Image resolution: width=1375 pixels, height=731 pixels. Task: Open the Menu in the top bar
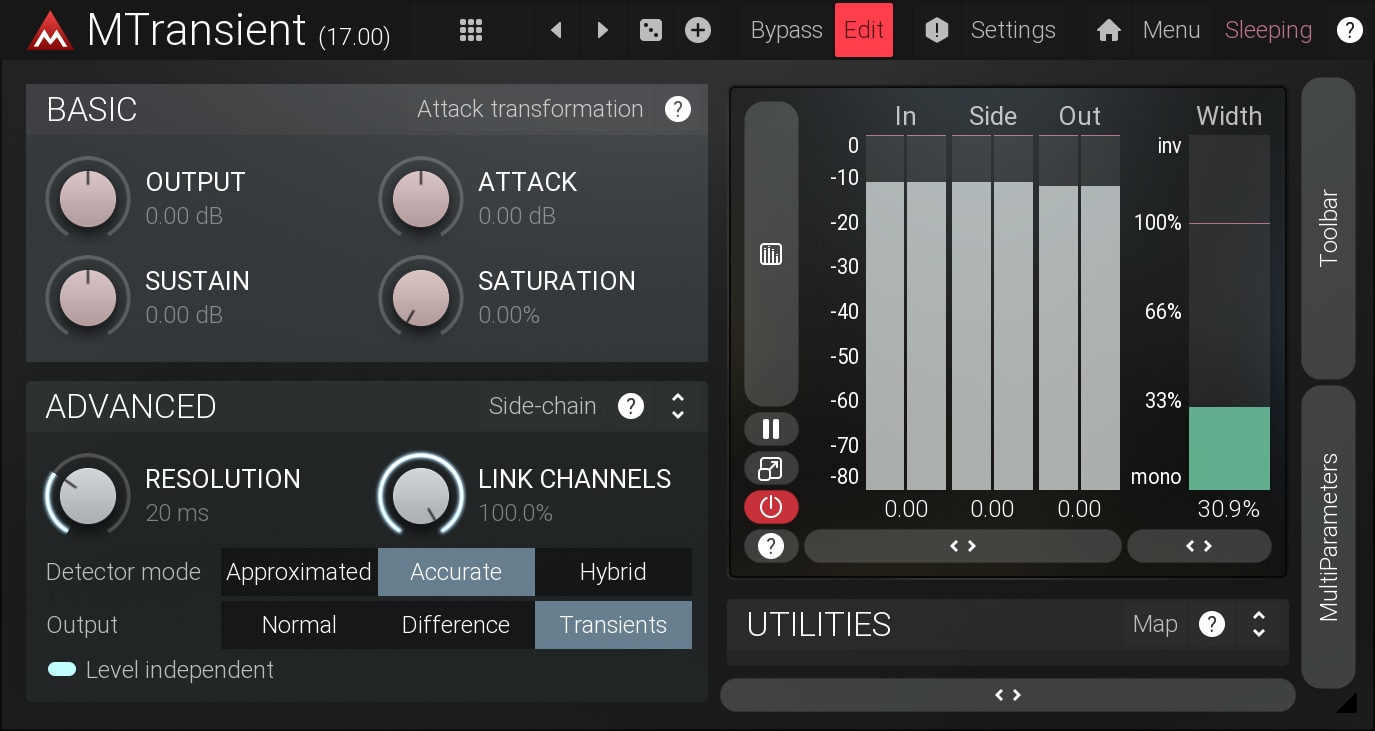tap(1171, 30)
